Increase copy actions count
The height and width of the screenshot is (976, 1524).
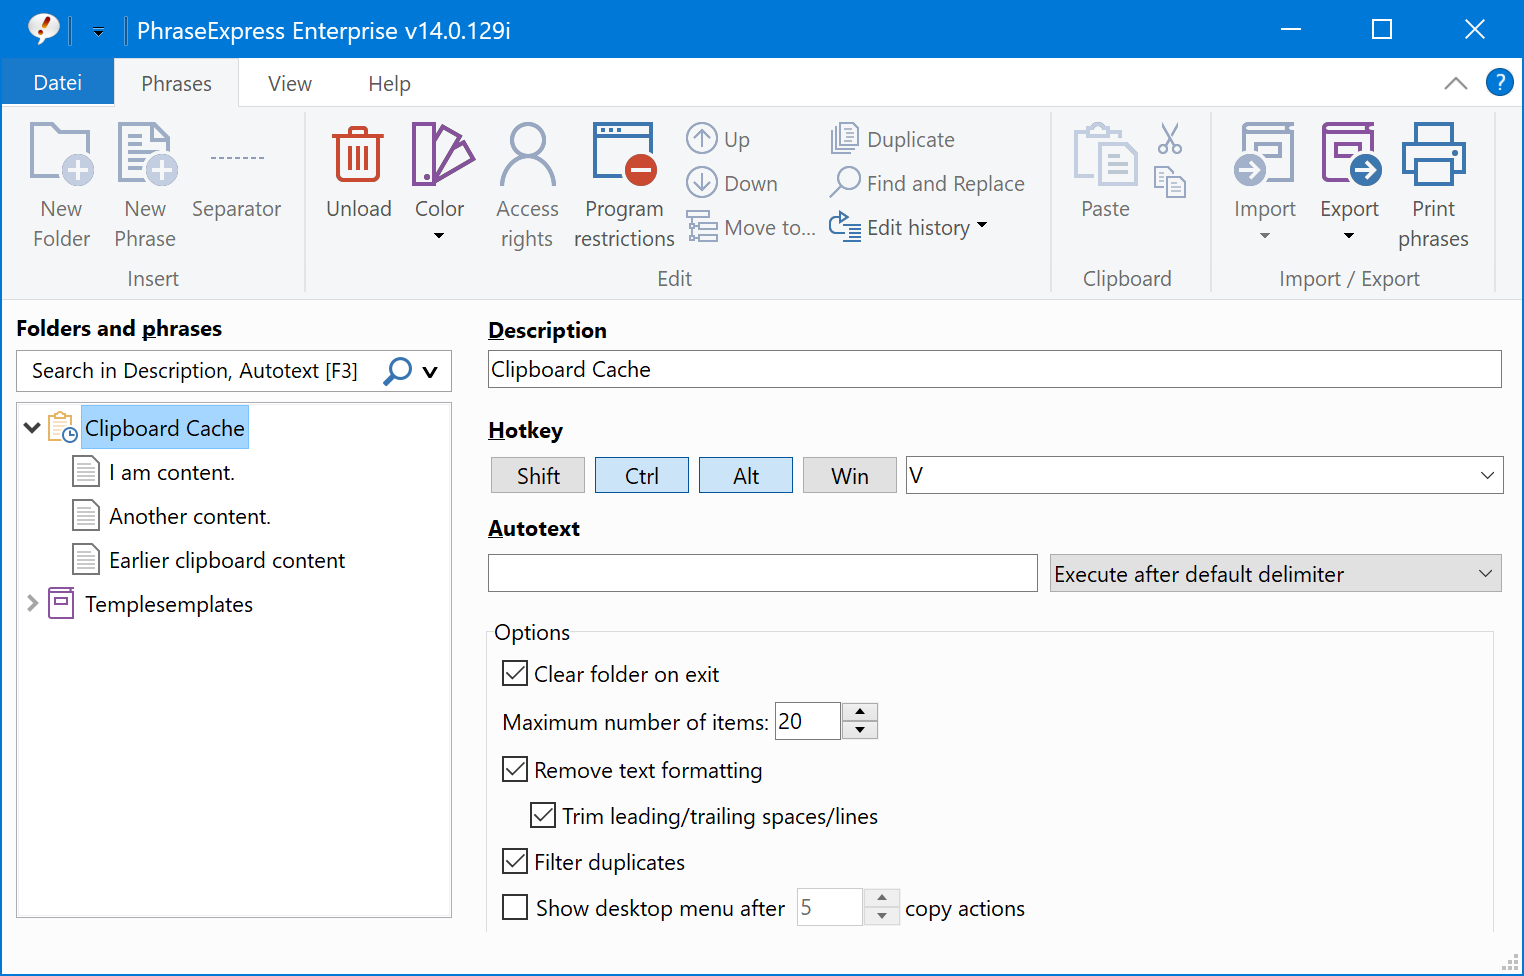pyautogui.click(x=882, y=898)
